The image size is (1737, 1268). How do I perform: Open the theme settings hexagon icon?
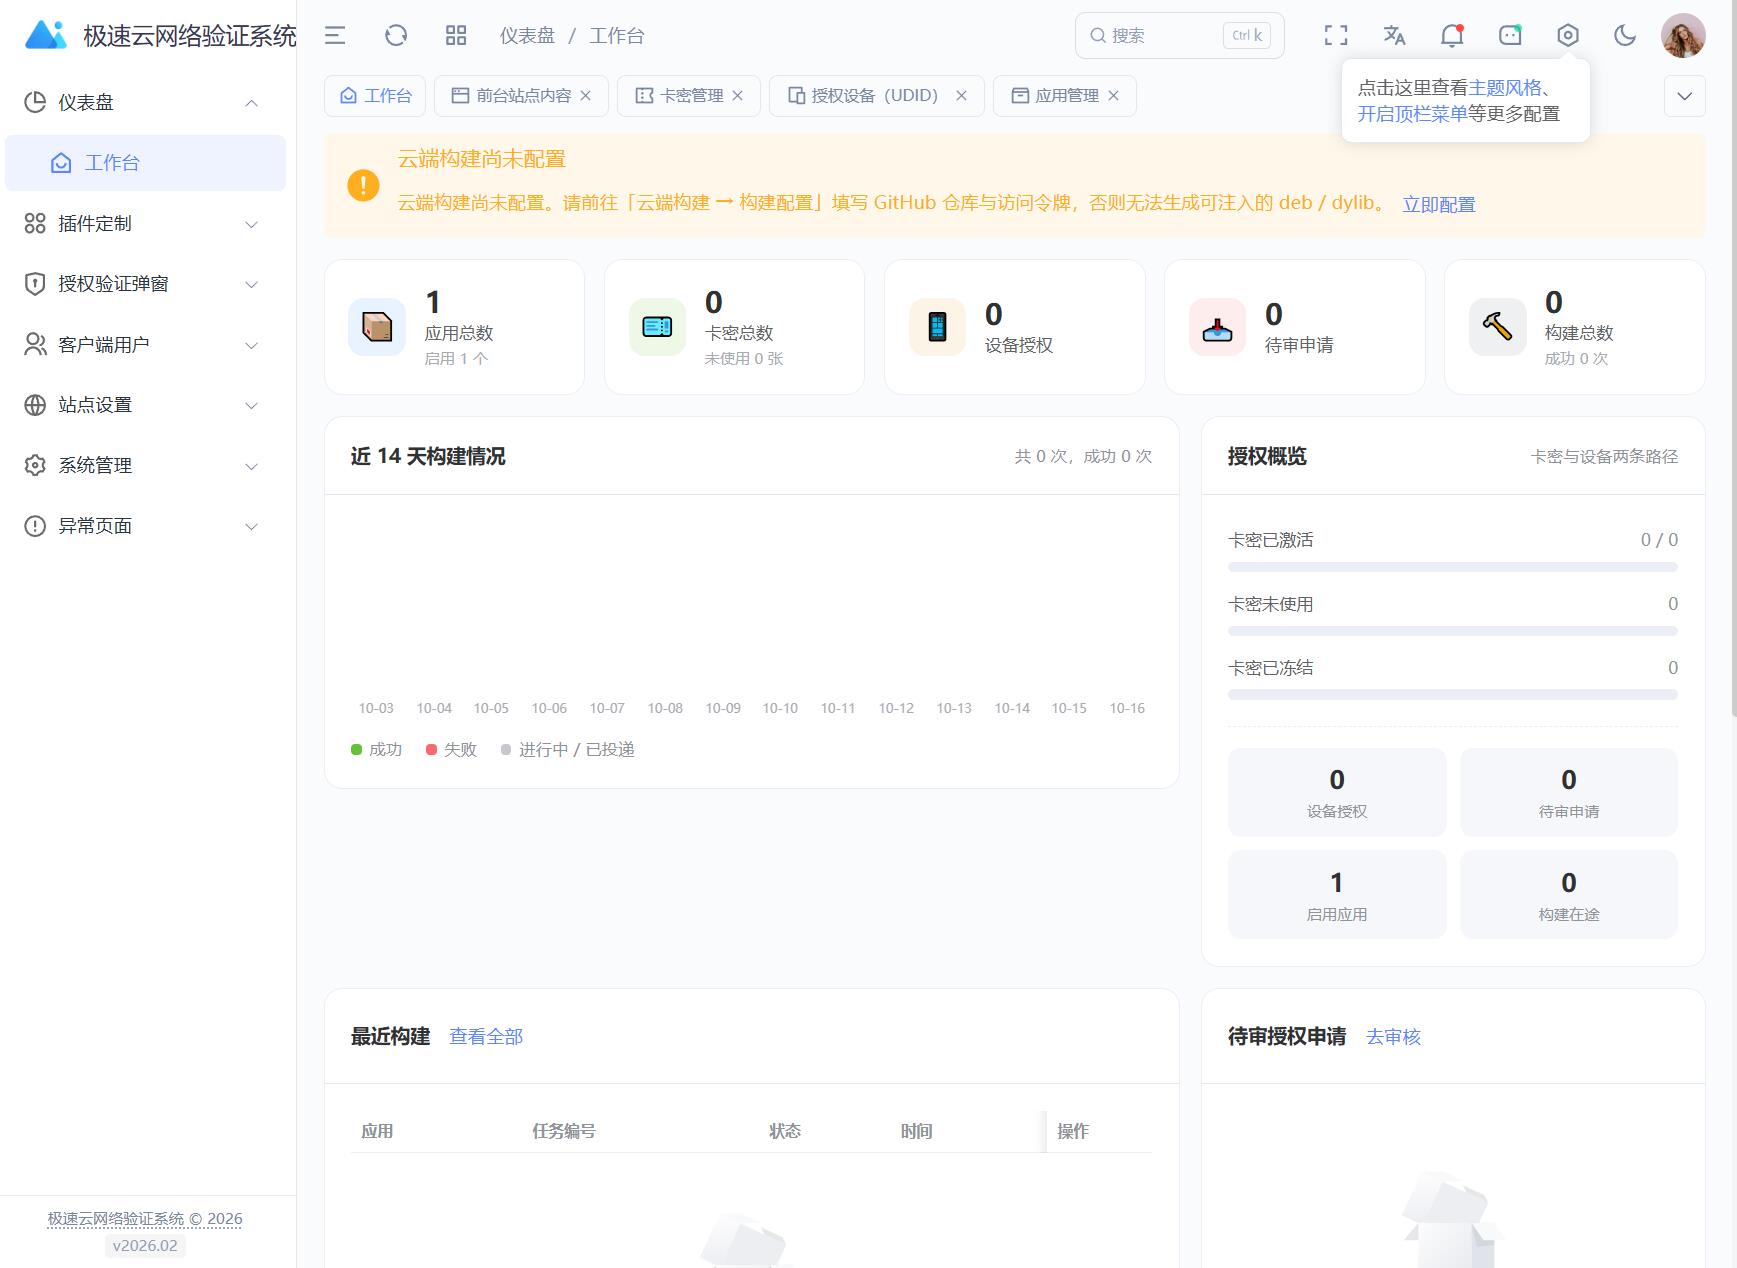click(1568, 36)
